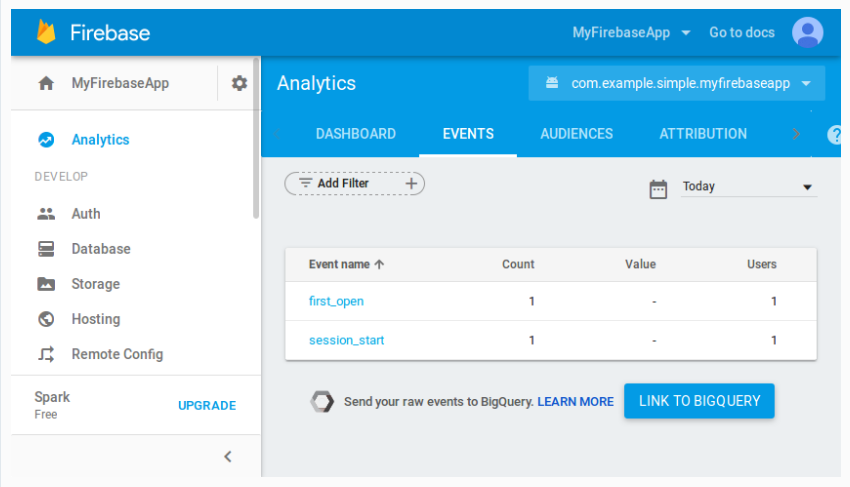Switch to the Audiences tab
The image size is (850, 487).
tap(576, 134)
